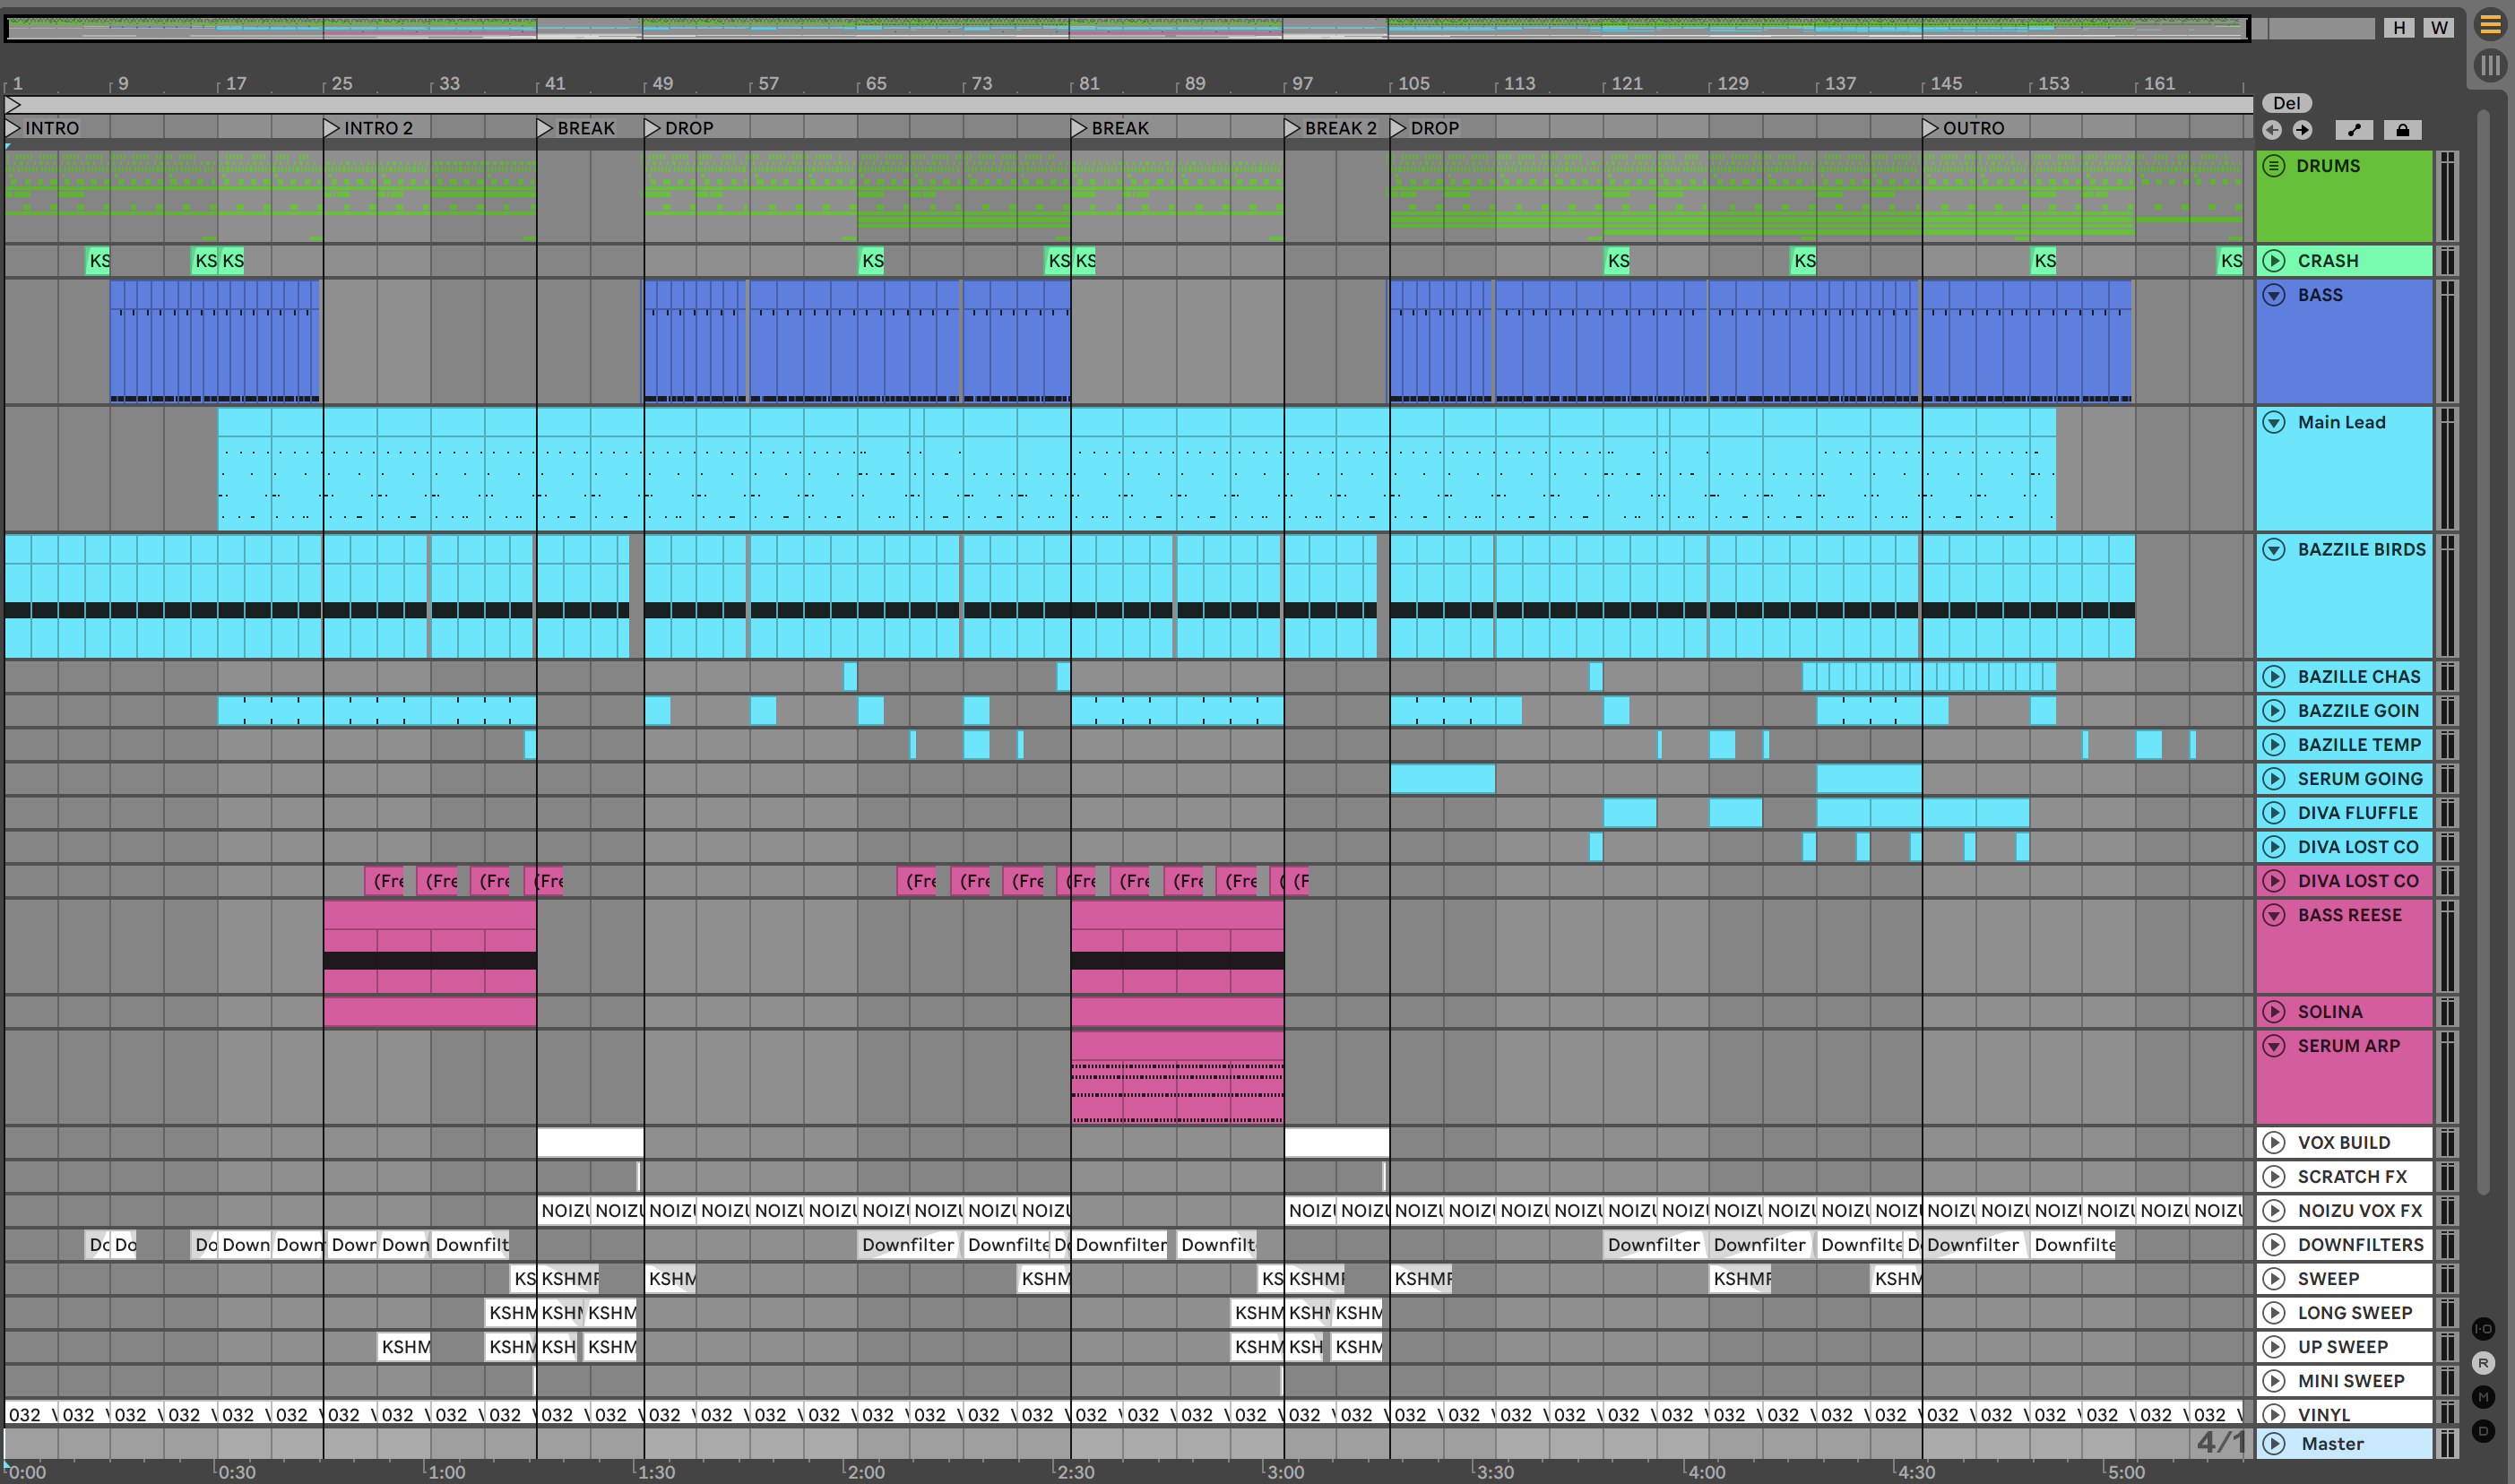Viewport: 2515px width, 1484px height.
Task: Toggle automation mode button
Action: coord(2354,130)
